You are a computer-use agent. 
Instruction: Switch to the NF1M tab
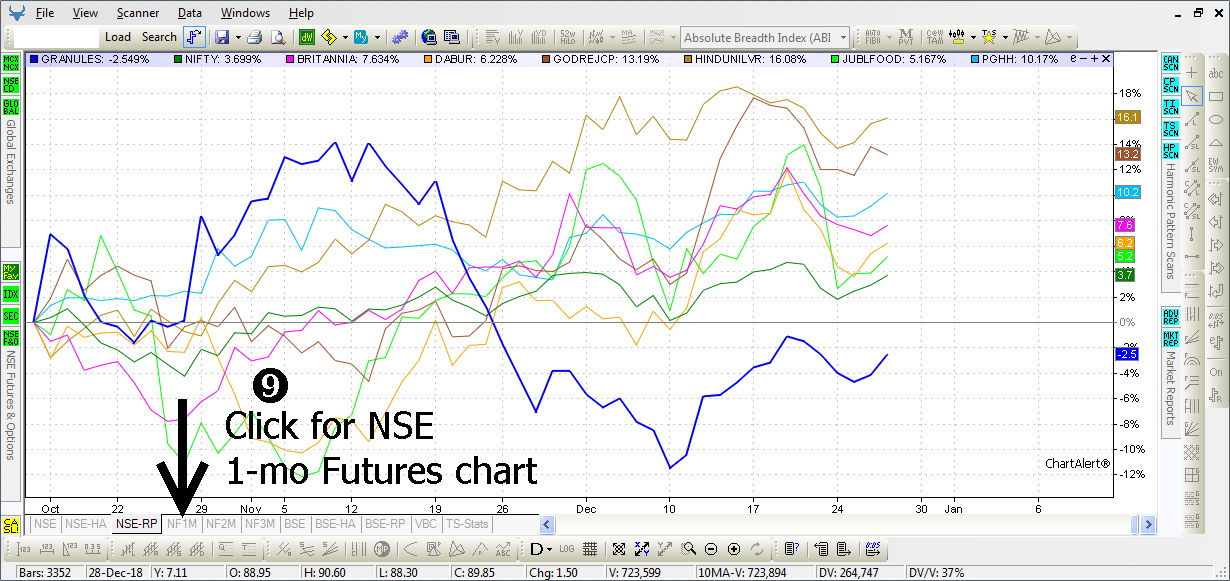click(182, 523)
